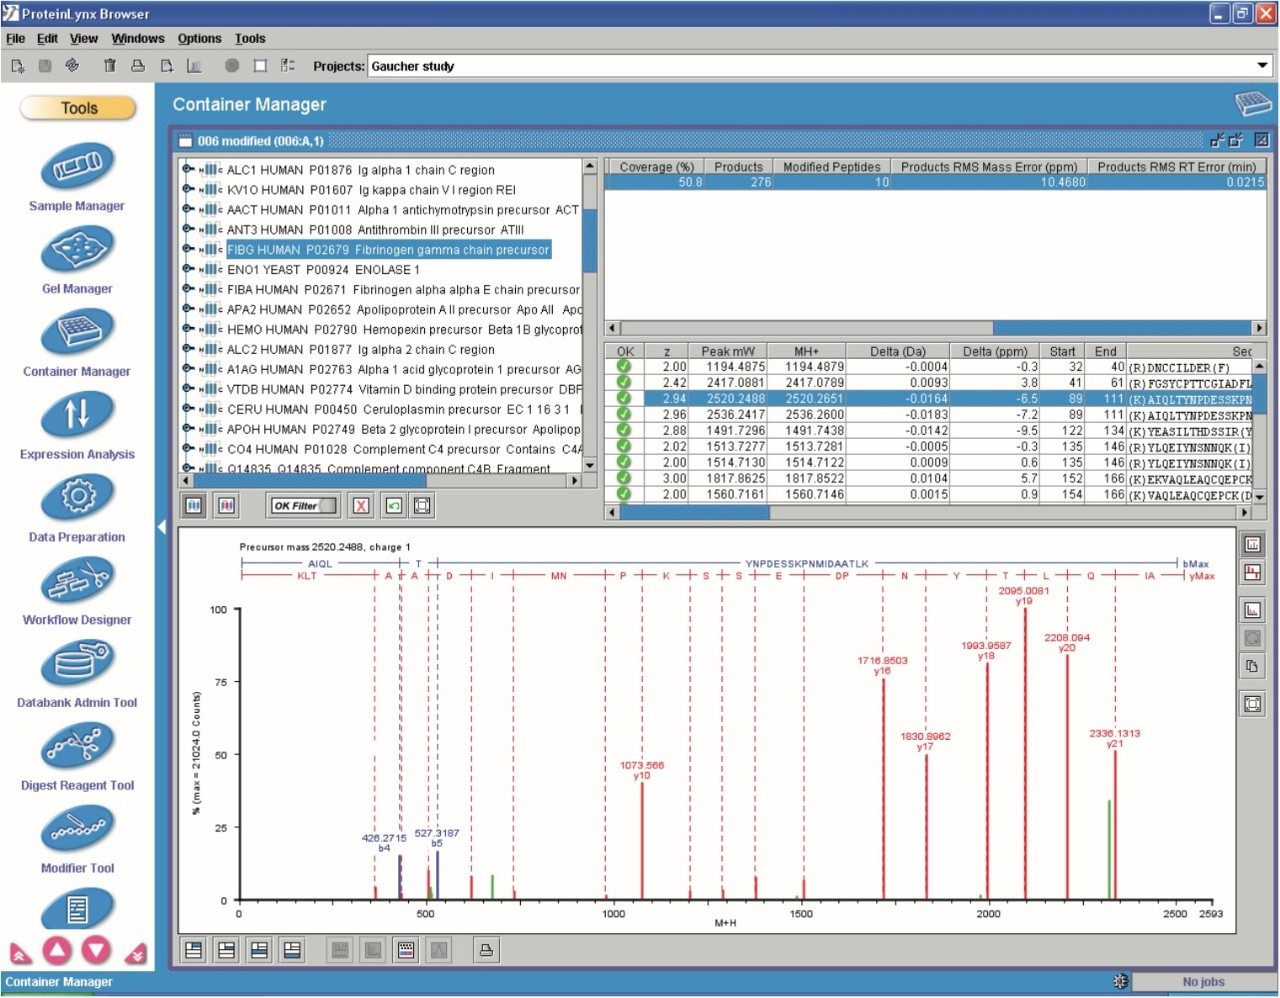Click the new document icon in main toolbar
The height and width of the screenshot is (998, 1280).
18,66
